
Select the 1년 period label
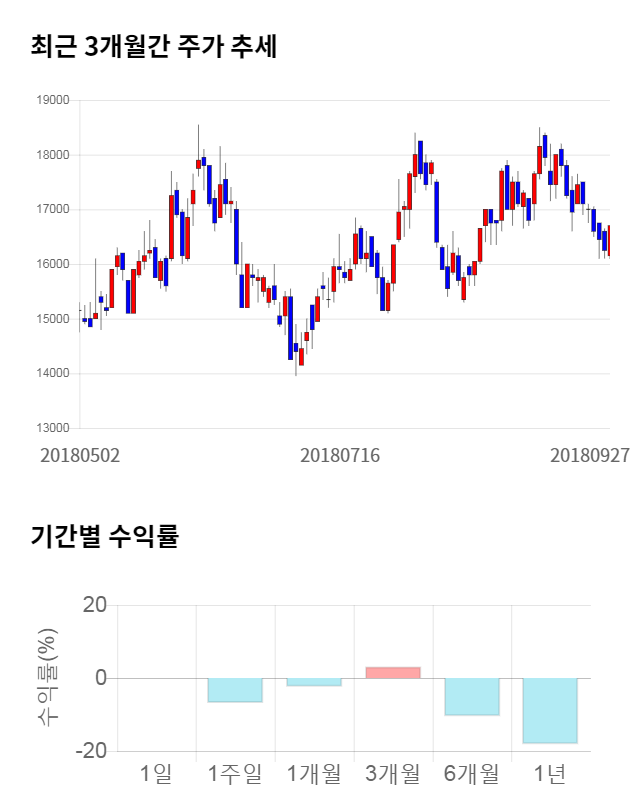(550, 773)
